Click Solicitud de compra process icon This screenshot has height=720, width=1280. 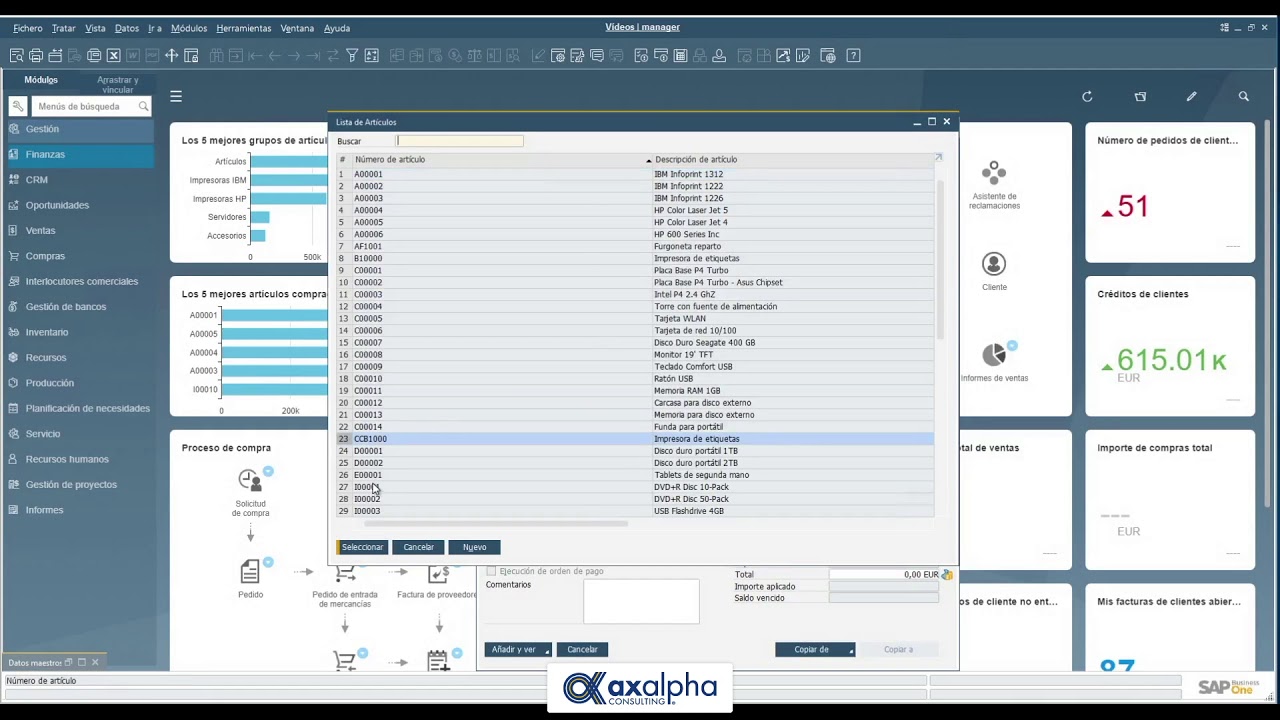pyautogui.click(x=251, y=480)
